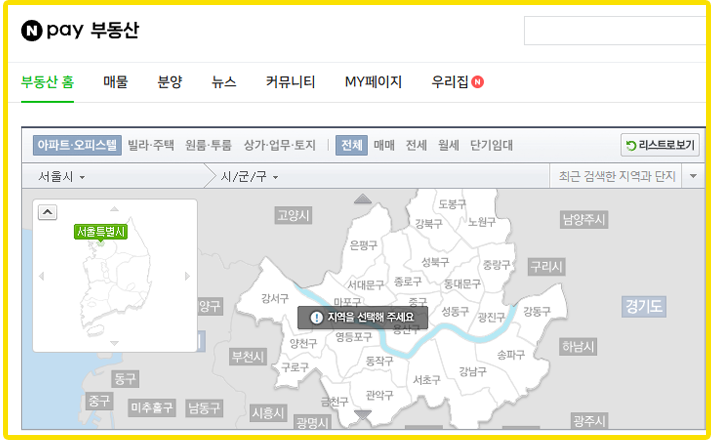Select 양천구 on the Seoul map

(x=303, y=343)
